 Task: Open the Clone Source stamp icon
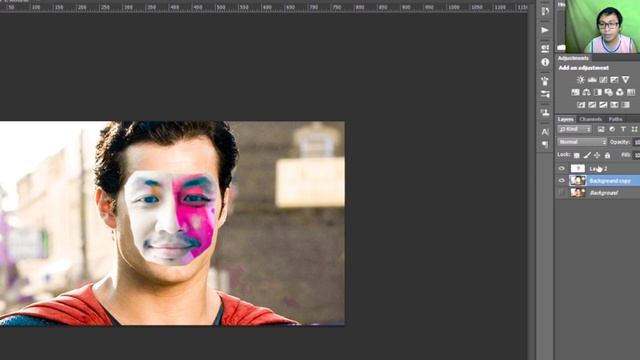[545, 112]
